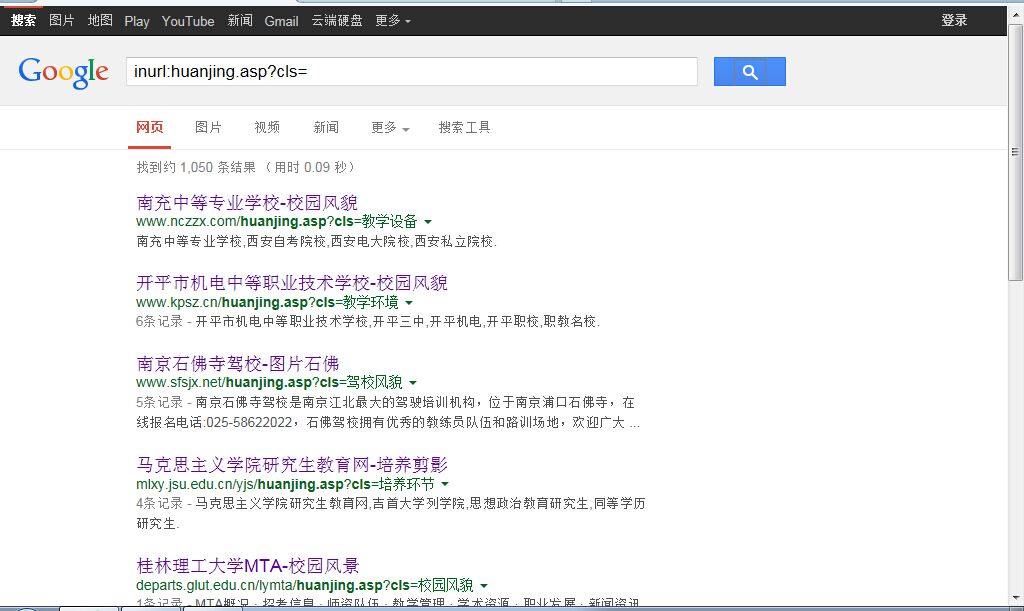This screenshot has height=611, width=1024.
Task: Click the Google logo
Action: (63, 72)
